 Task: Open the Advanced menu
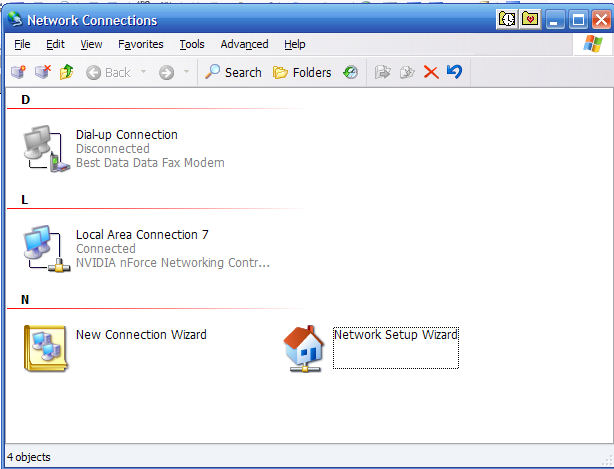244,44
